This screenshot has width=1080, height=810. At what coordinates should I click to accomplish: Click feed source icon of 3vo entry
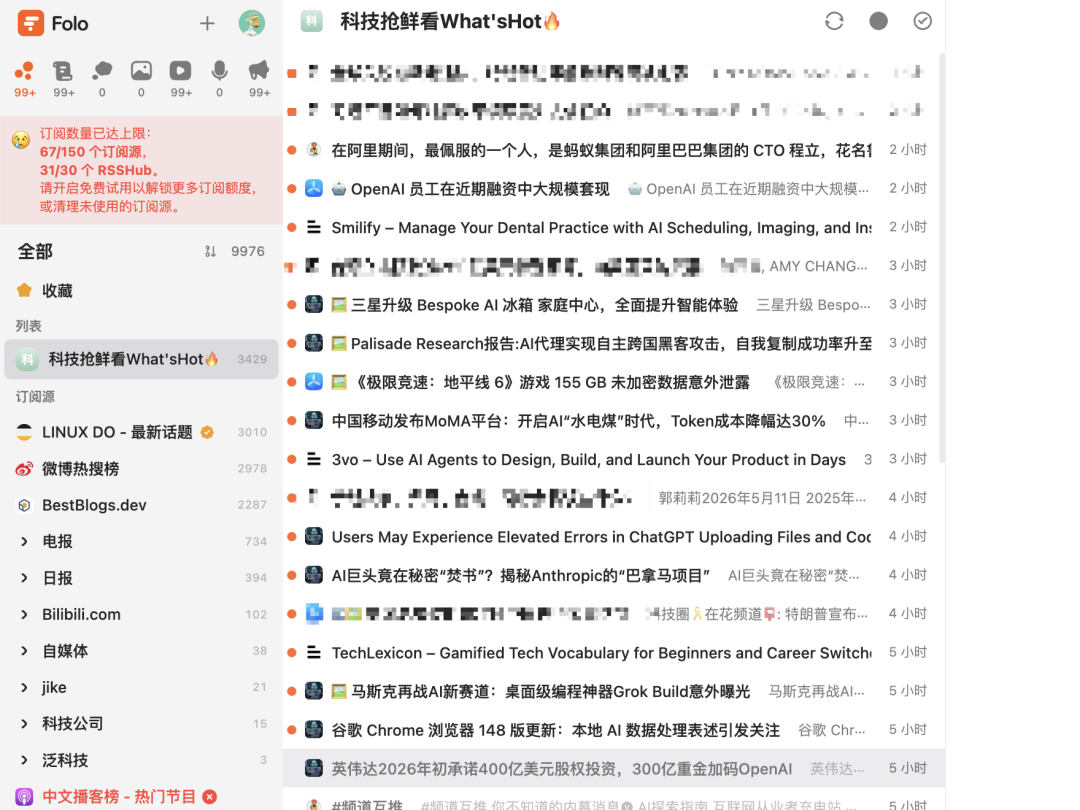313,458
